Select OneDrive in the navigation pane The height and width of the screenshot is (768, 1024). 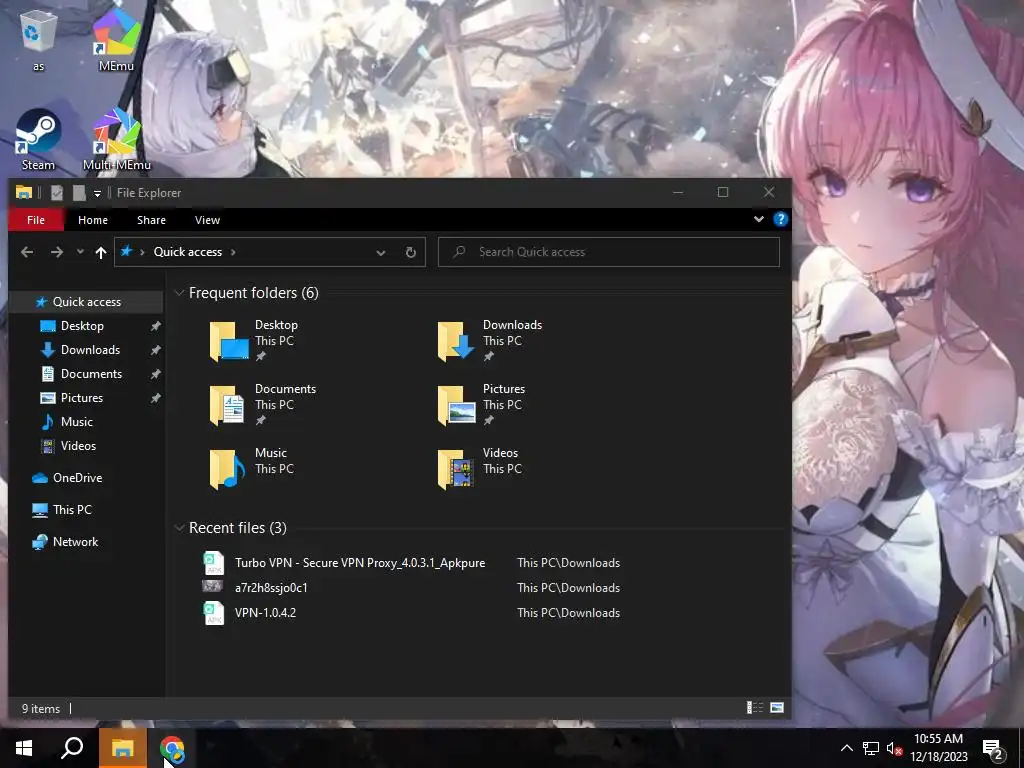[77, 478]
